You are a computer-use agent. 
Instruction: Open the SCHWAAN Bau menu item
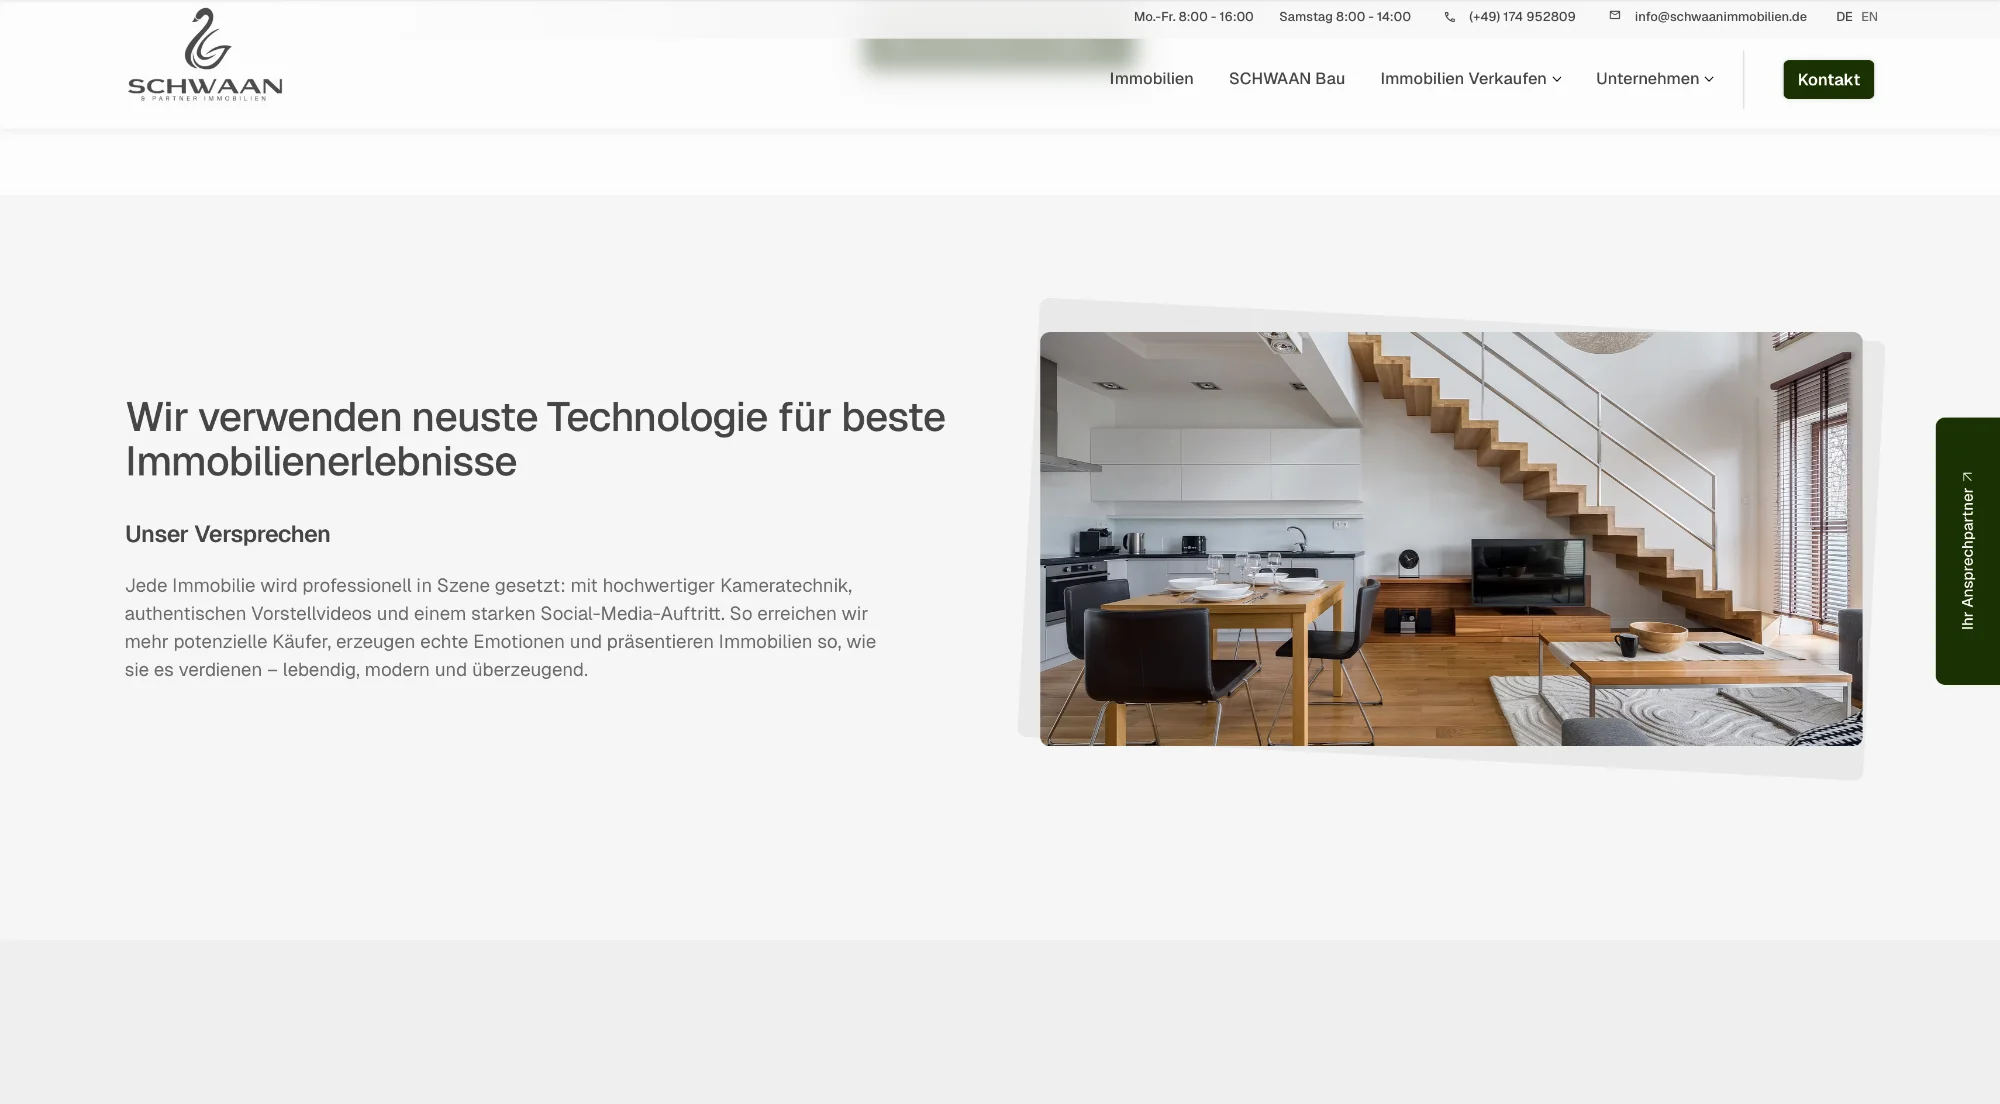[1287, 78]
